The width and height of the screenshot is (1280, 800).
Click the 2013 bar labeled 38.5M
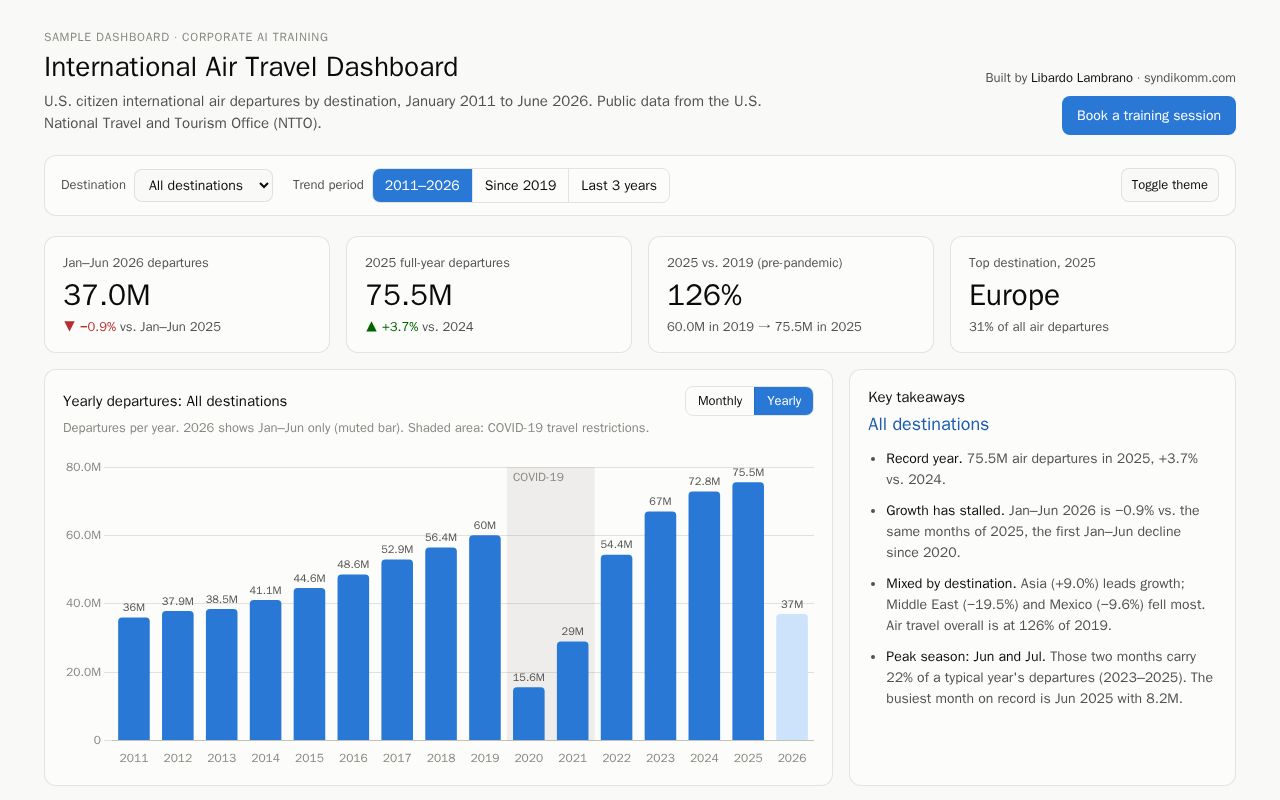coord(222,675)
